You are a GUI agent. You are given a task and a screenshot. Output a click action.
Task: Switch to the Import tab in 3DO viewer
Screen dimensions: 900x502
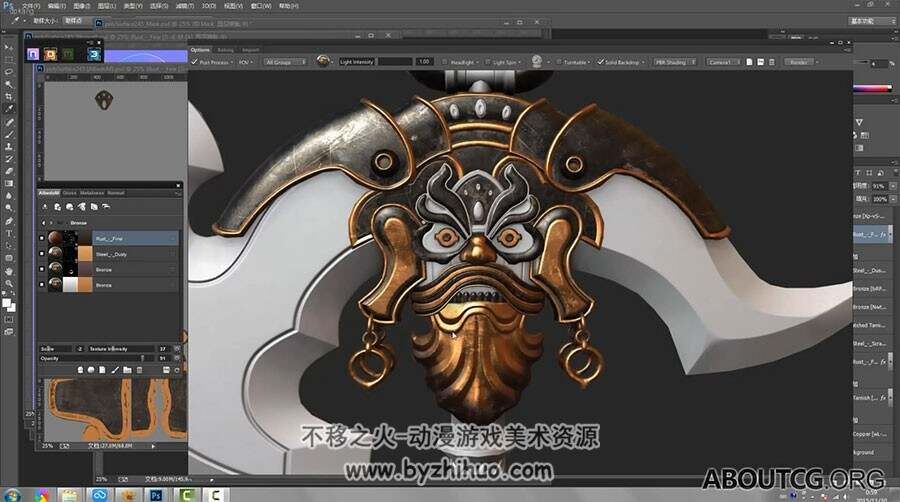250,50
